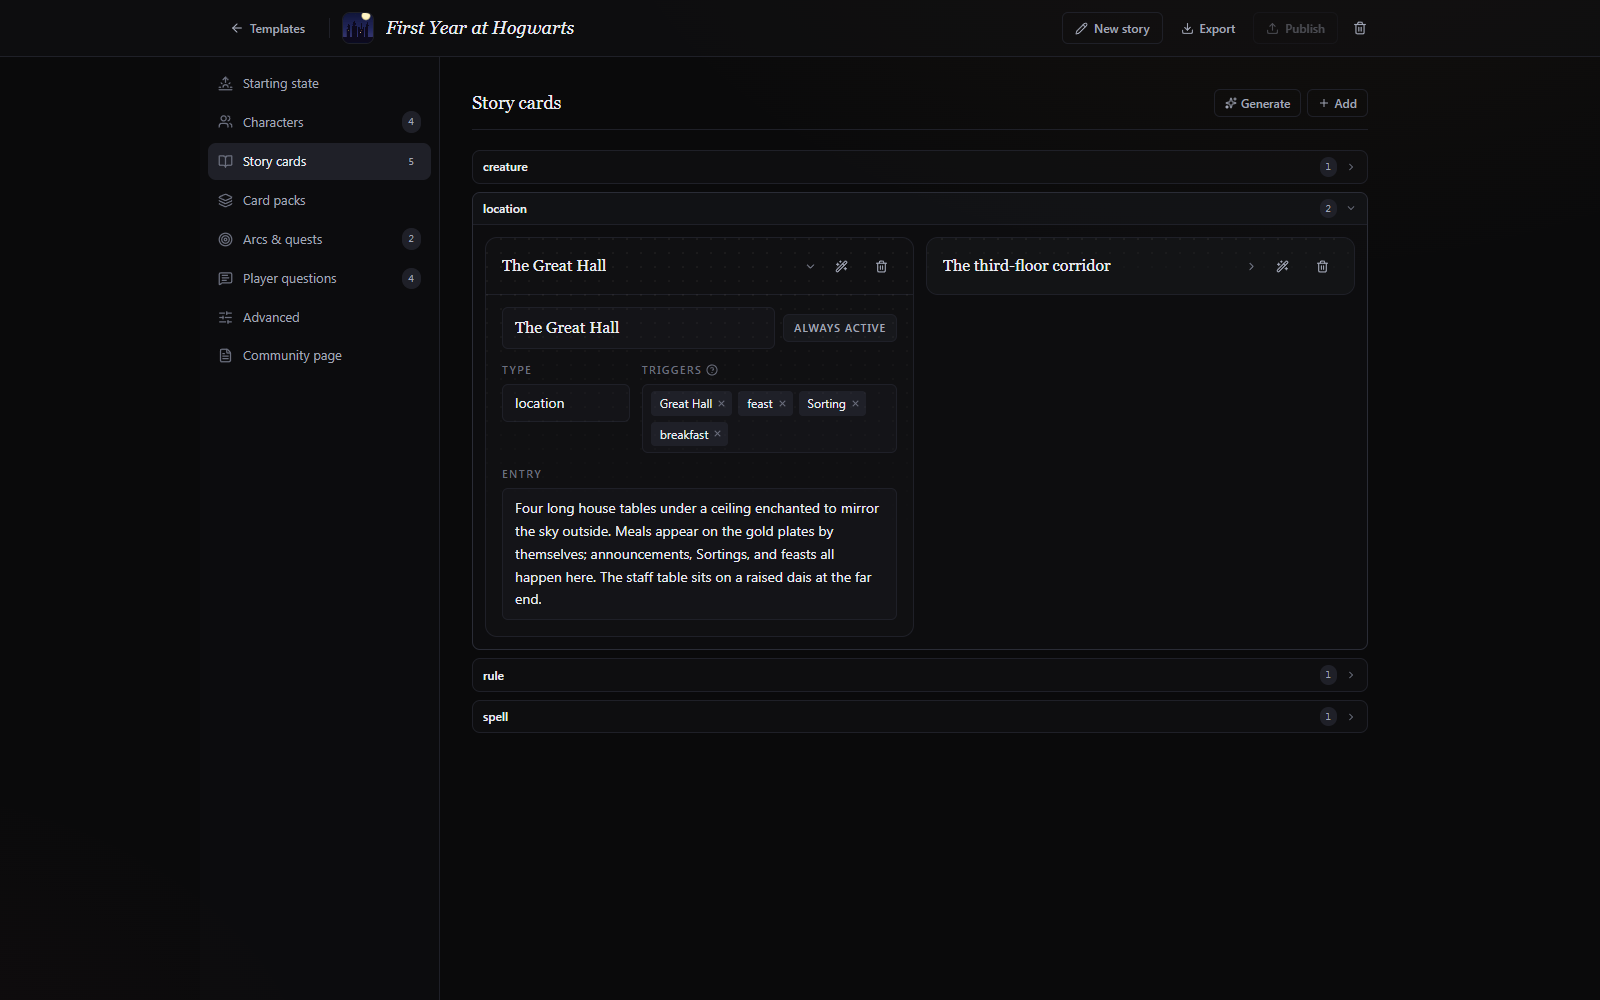1600x1000 pixels.
Task: Remove the Great Hall trigger tag
Action: click(x=722, y=404)
